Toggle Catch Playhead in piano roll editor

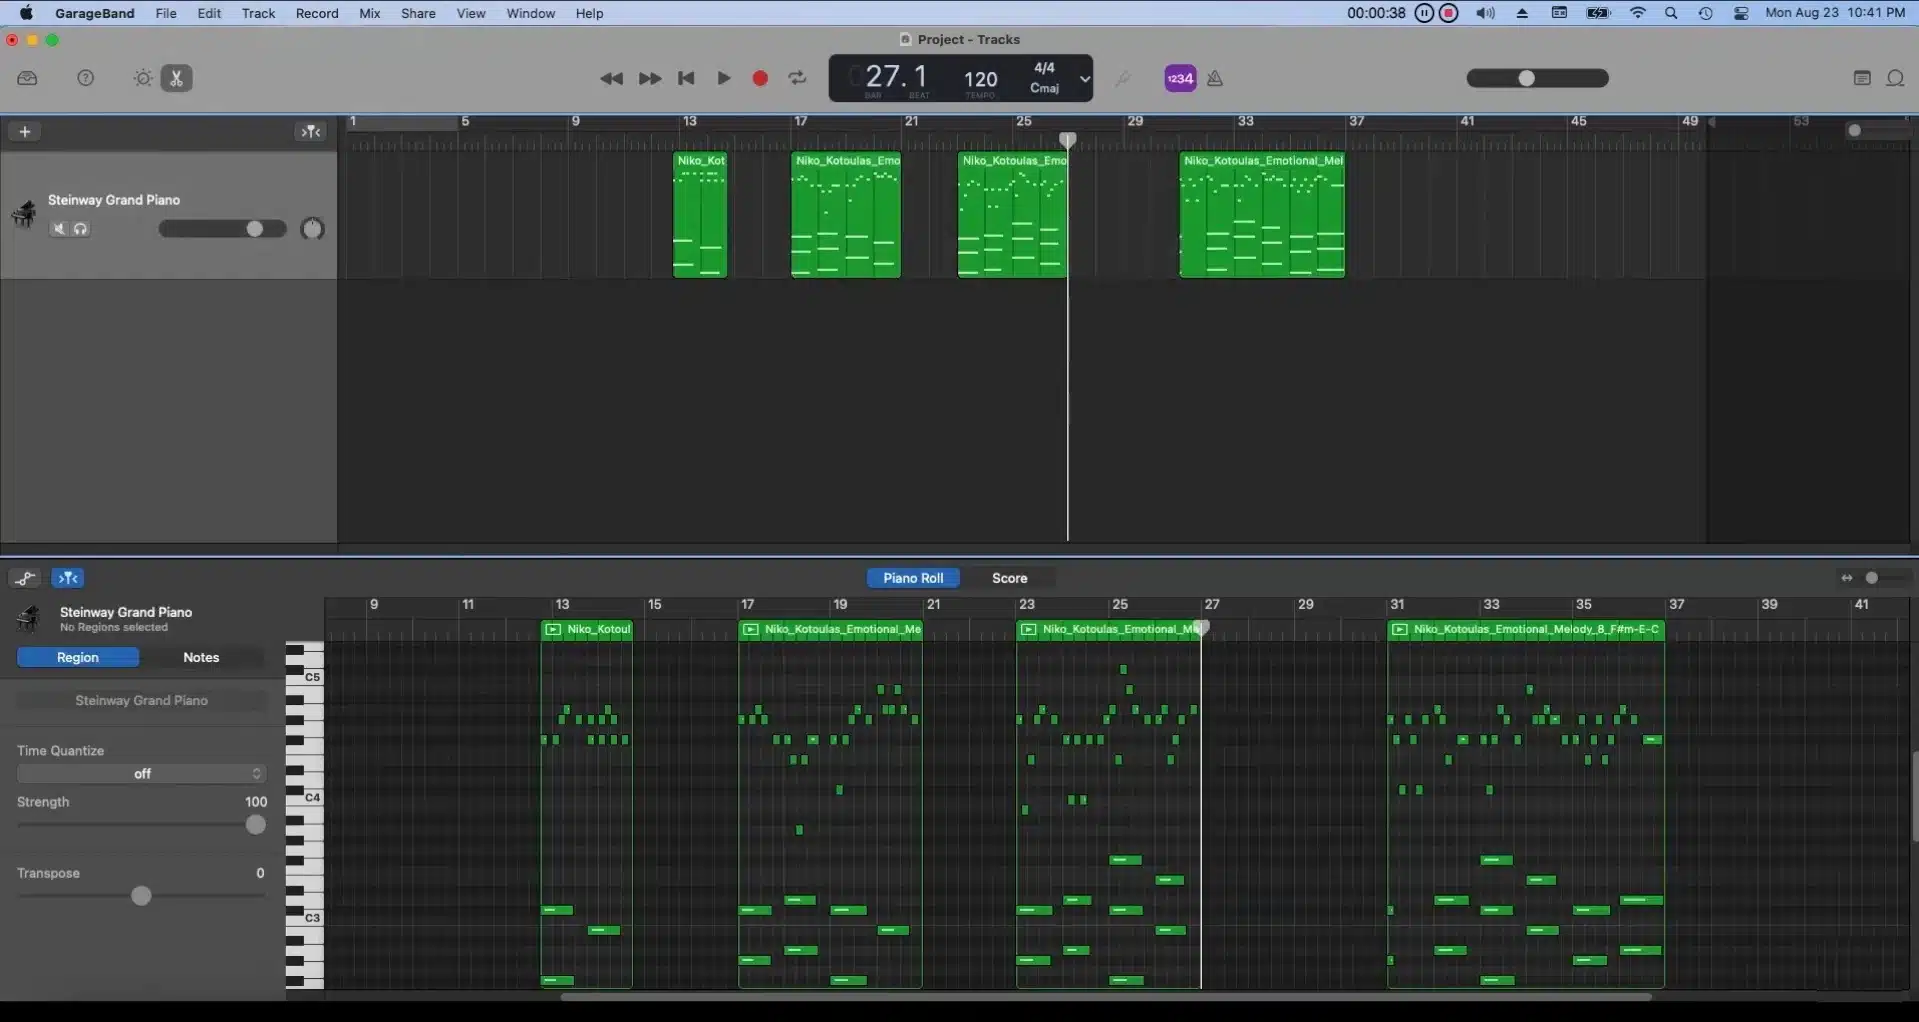pyautogui.click(x=67, y=578)
